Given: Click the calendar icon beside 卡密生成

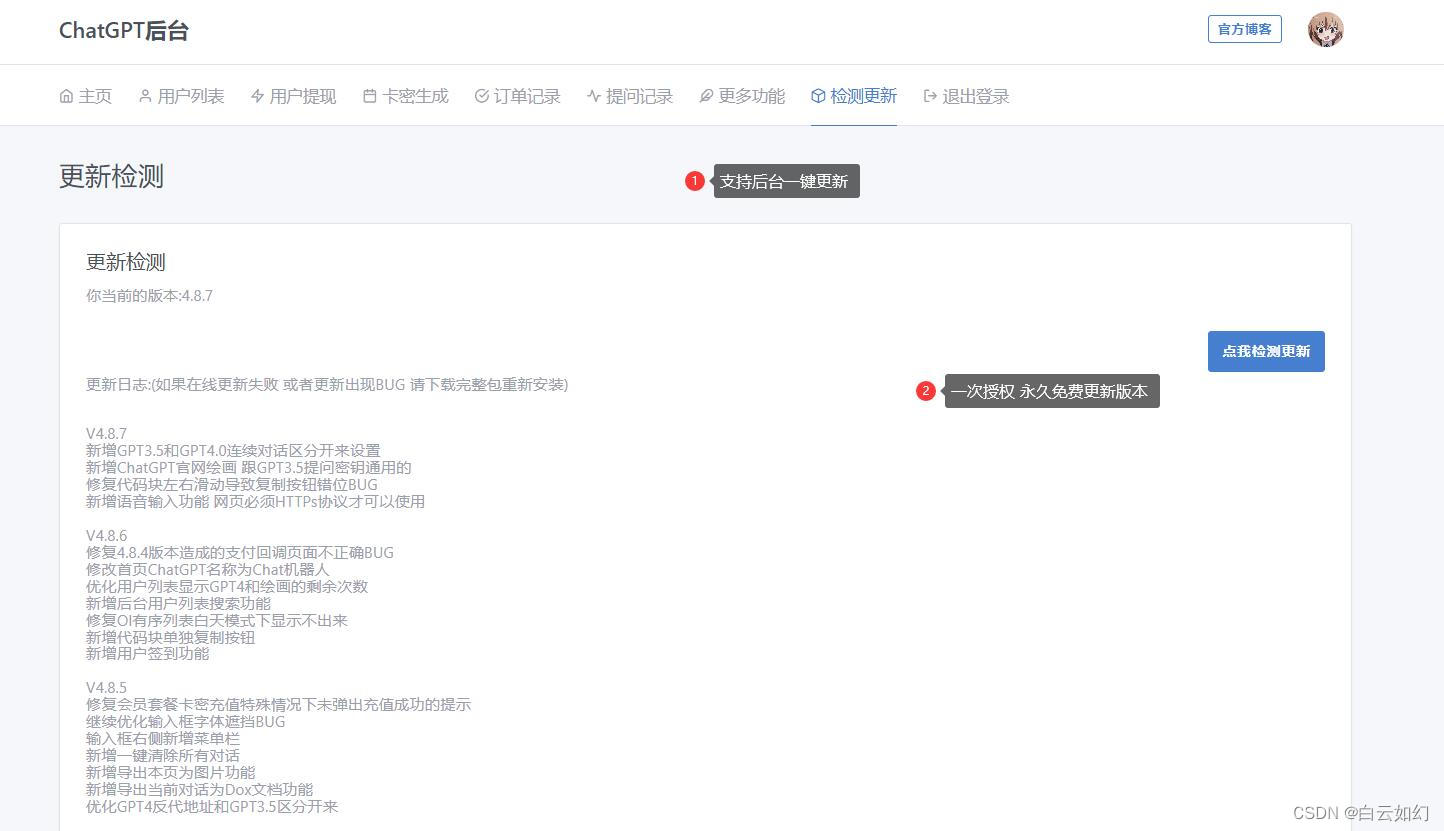Looking at the screenshot, I should pyautogui.click(x=369, y=96).
